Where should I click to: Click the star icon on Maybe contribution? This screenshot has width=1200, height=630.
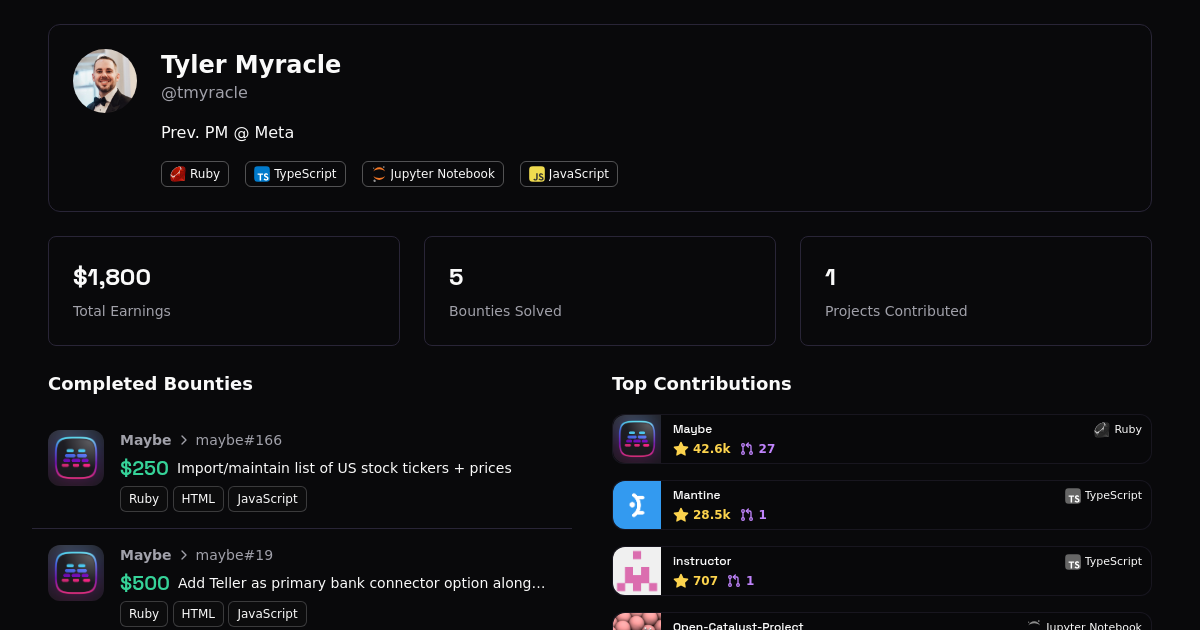[x=681, y=449]
